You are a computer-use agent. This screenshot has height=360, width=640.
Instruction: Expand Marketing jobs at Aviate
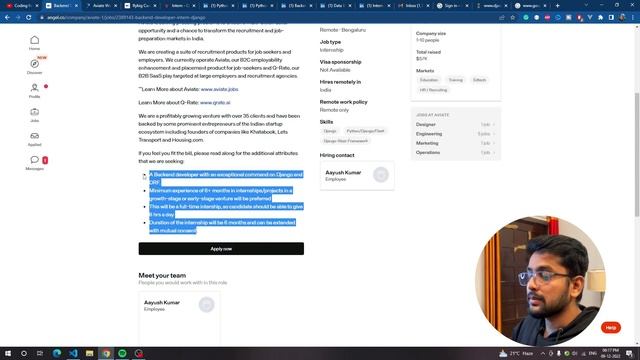pos(456,143)
